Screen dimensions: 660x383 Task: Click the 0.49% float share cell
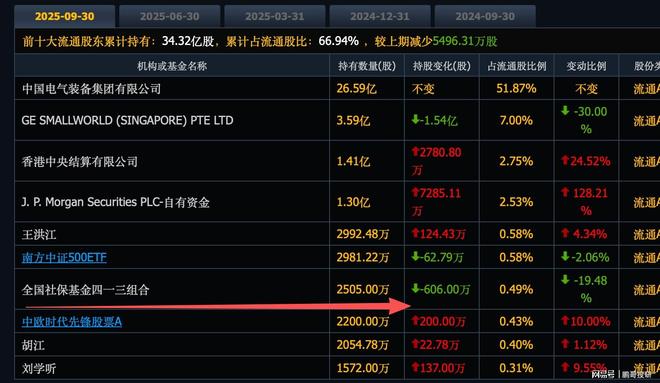point(516,290)
